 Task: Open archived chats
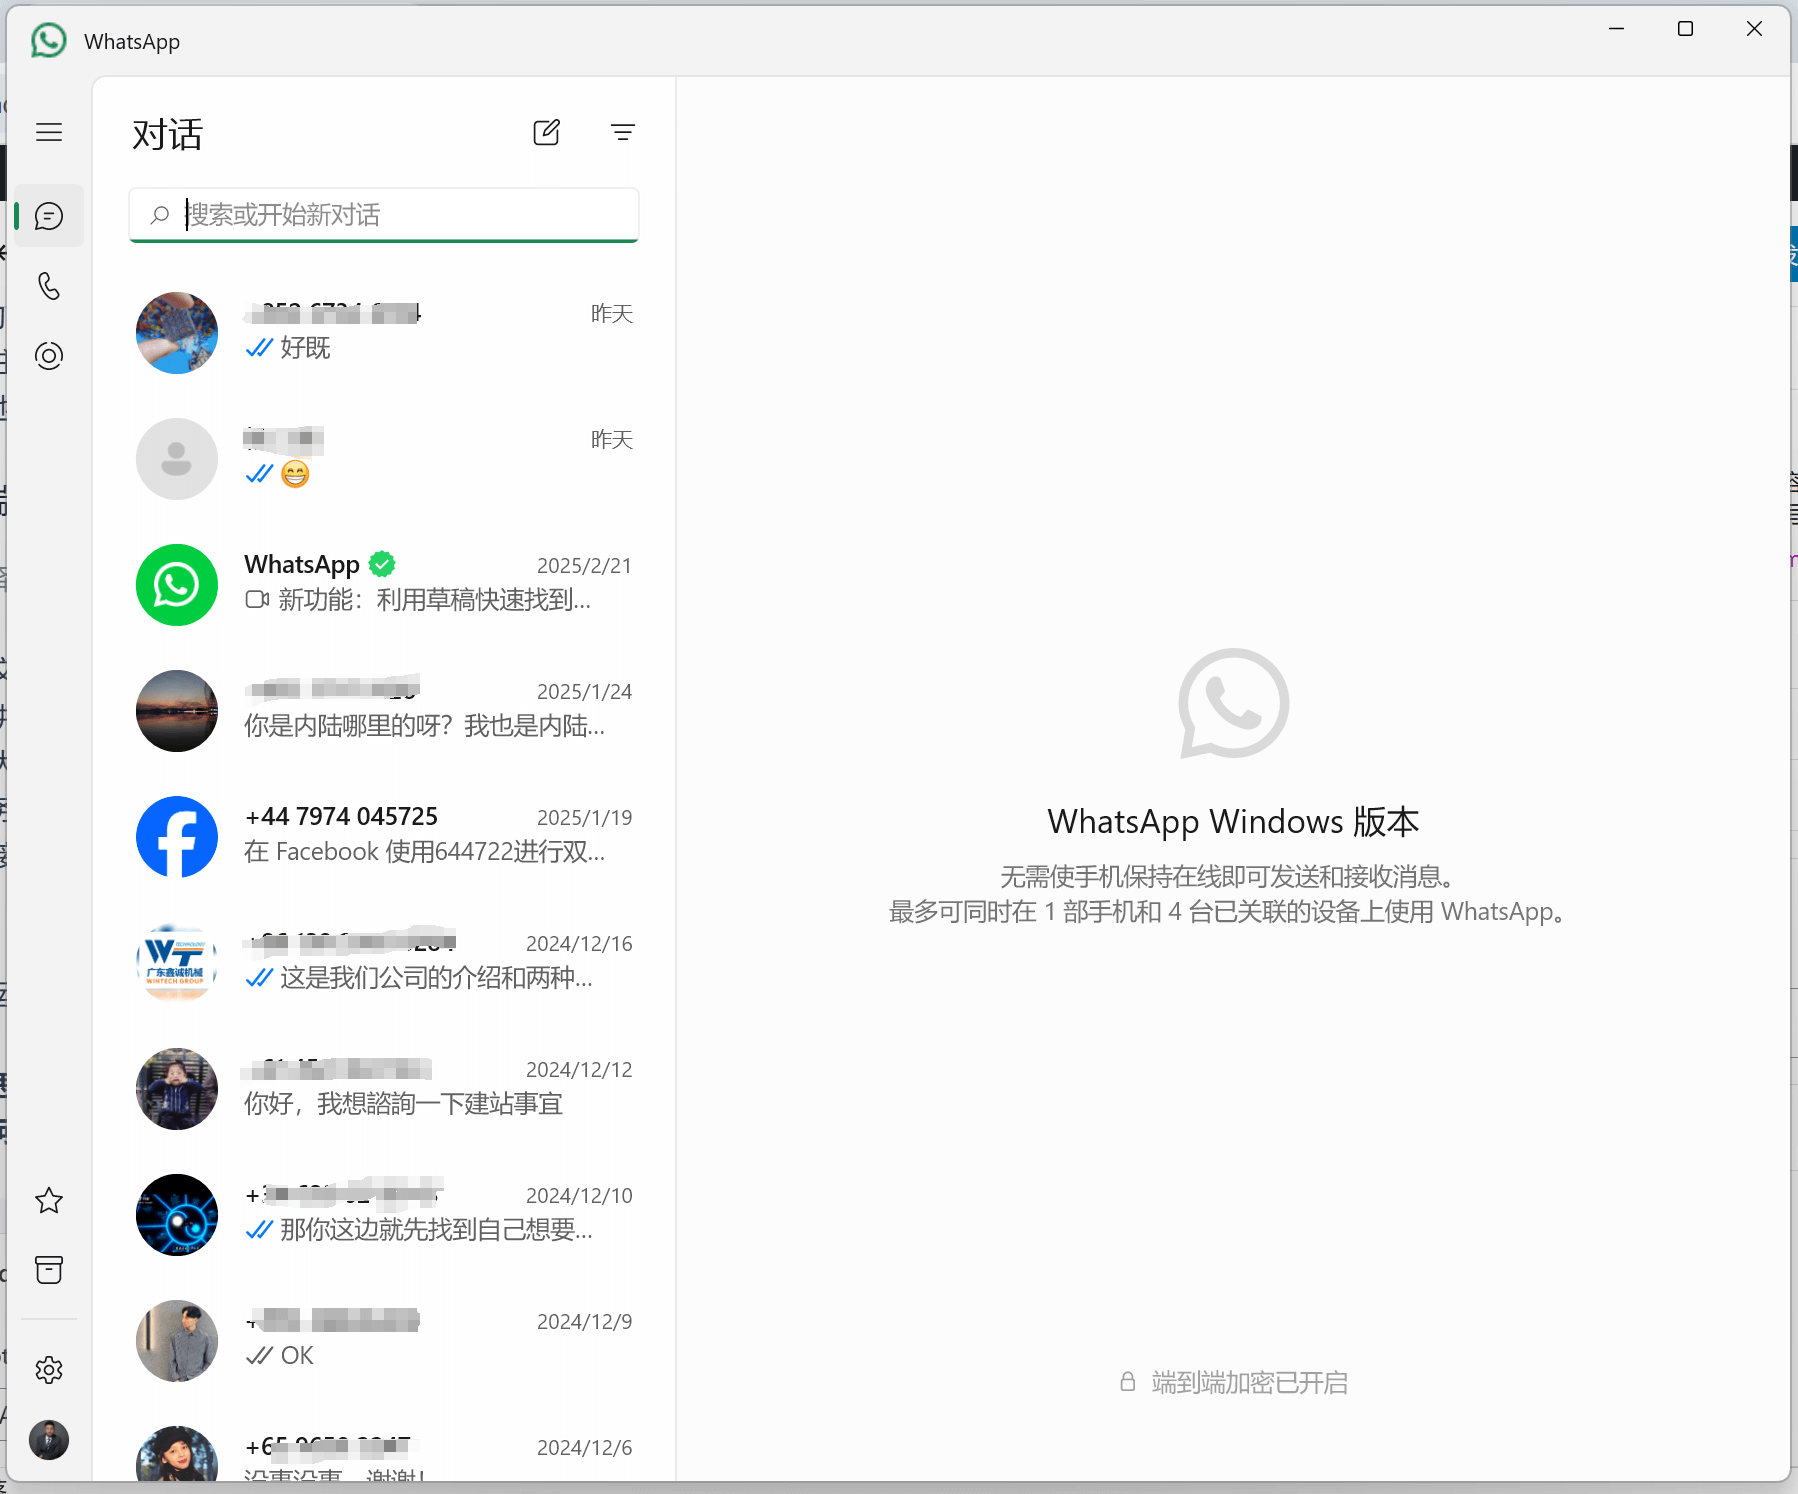pos(49,1270)
